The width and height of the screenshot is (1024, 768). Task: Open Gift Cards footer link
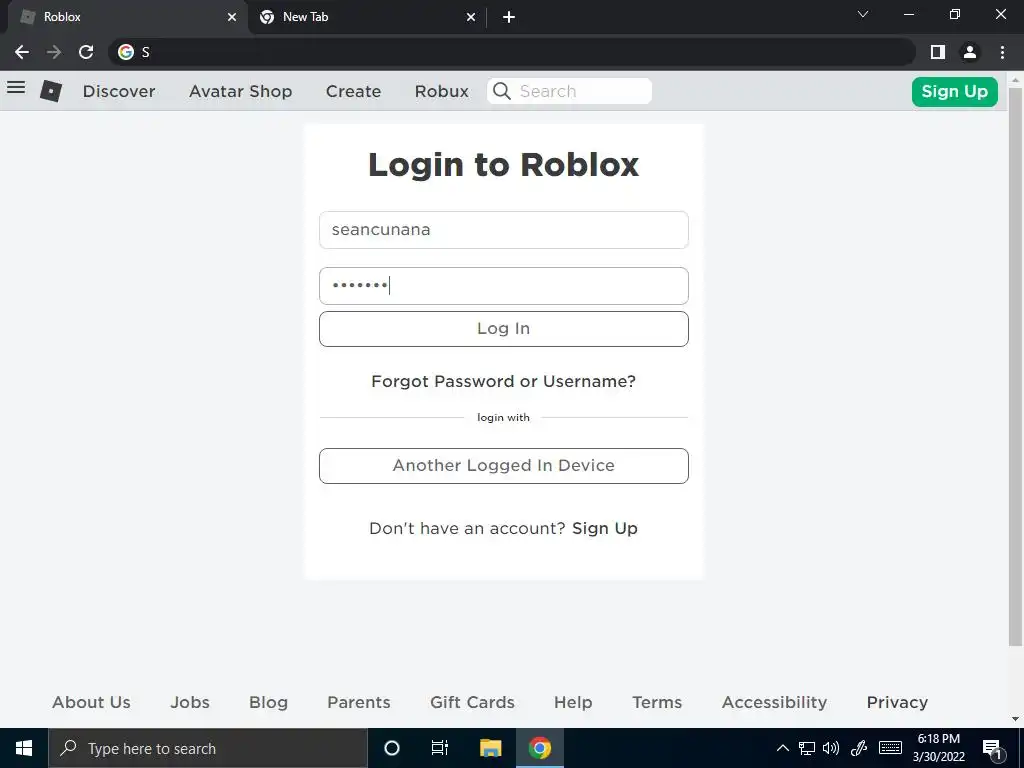[x=472, y=702]
